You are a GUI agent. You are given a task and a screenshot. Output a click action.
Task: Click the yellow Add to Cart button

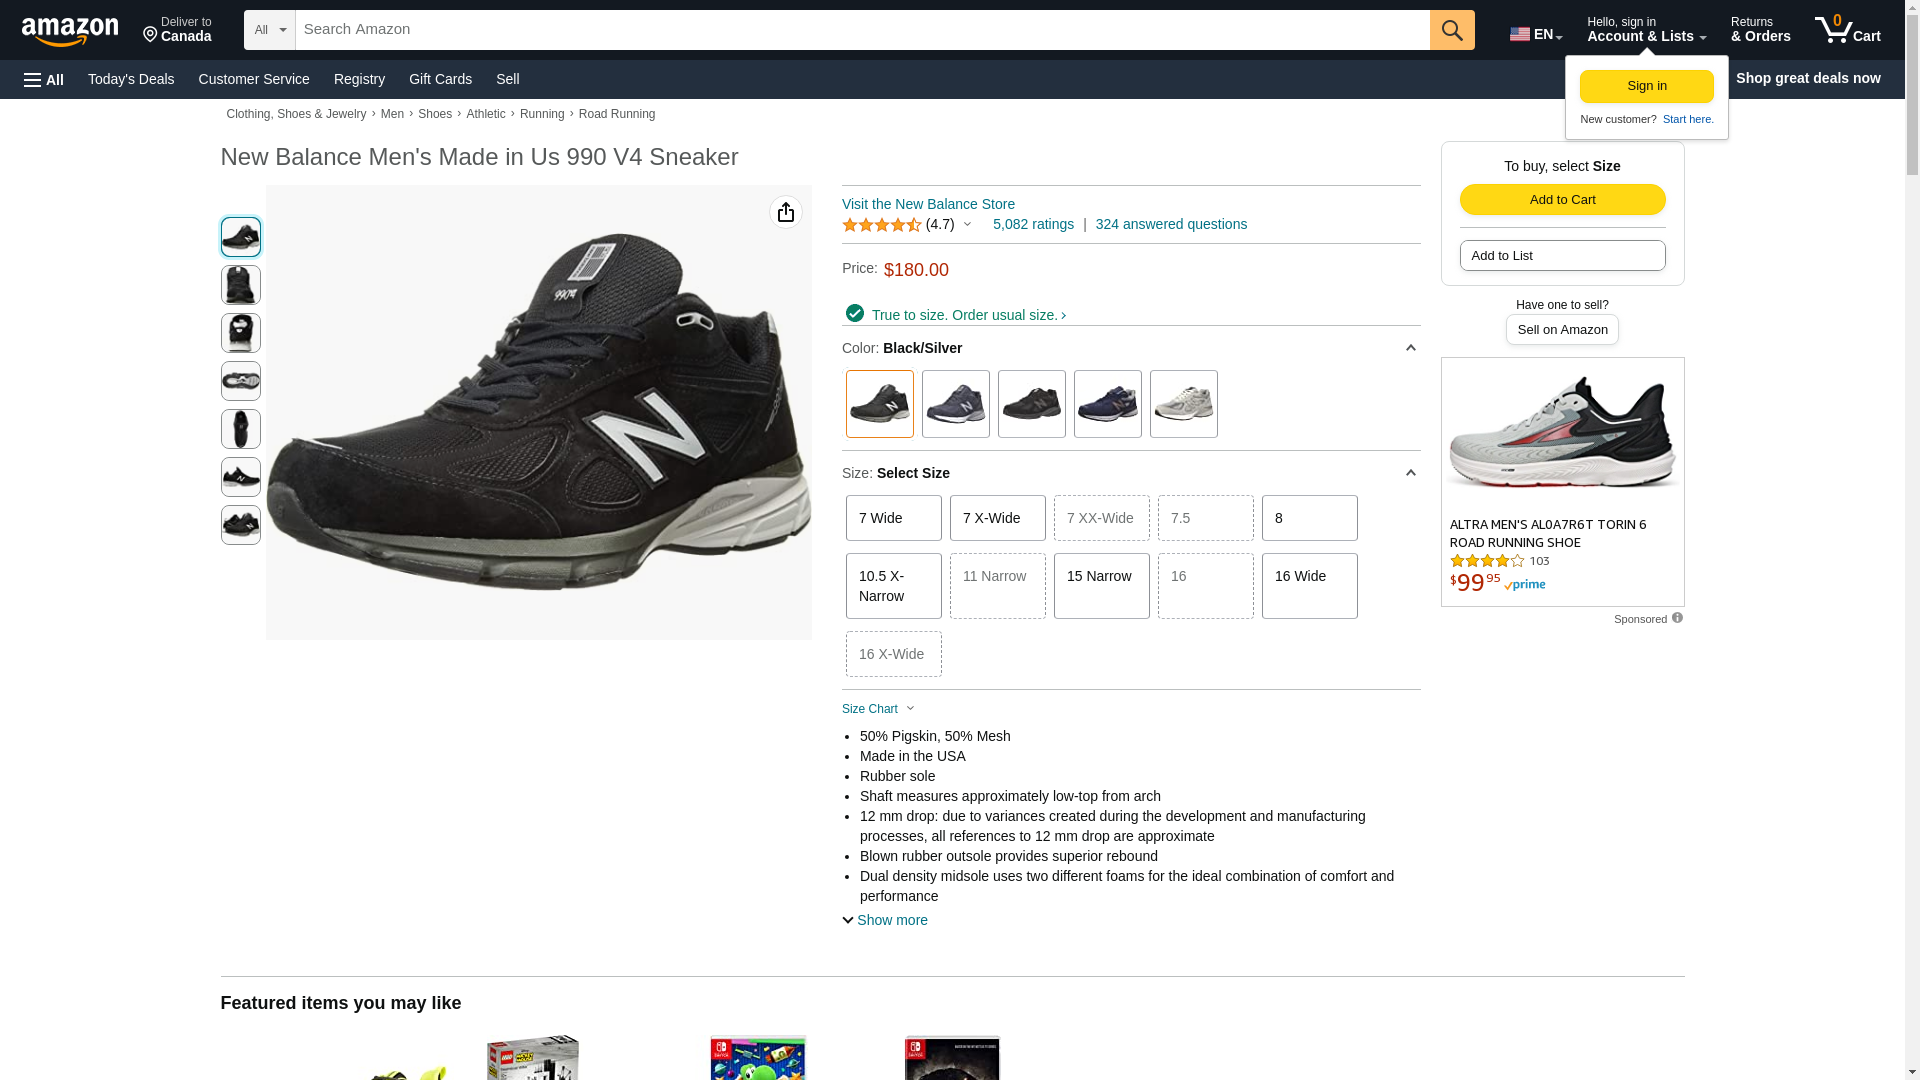point(1562,199)
